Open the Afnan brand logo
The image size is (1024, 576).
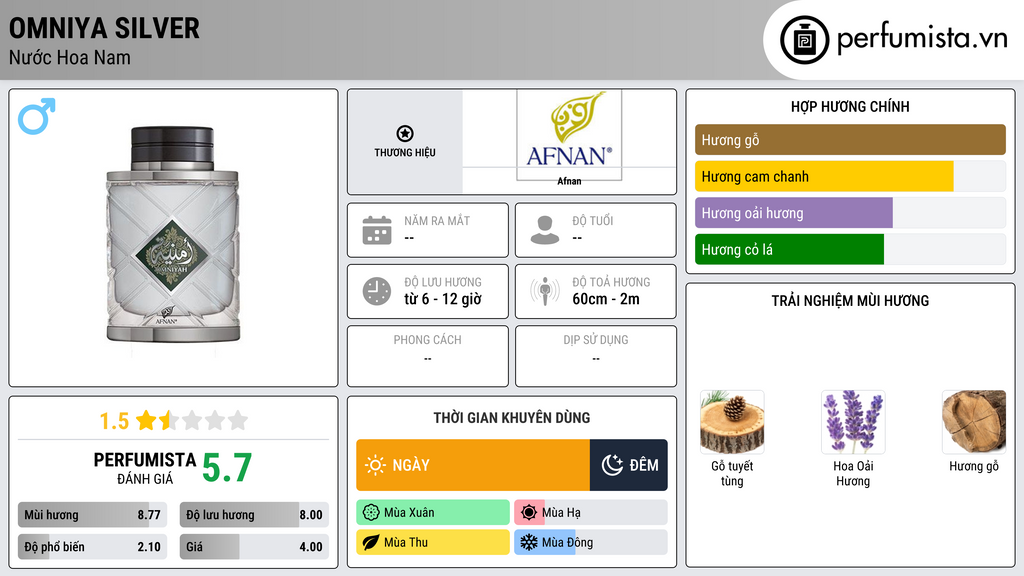click(569, 136)
